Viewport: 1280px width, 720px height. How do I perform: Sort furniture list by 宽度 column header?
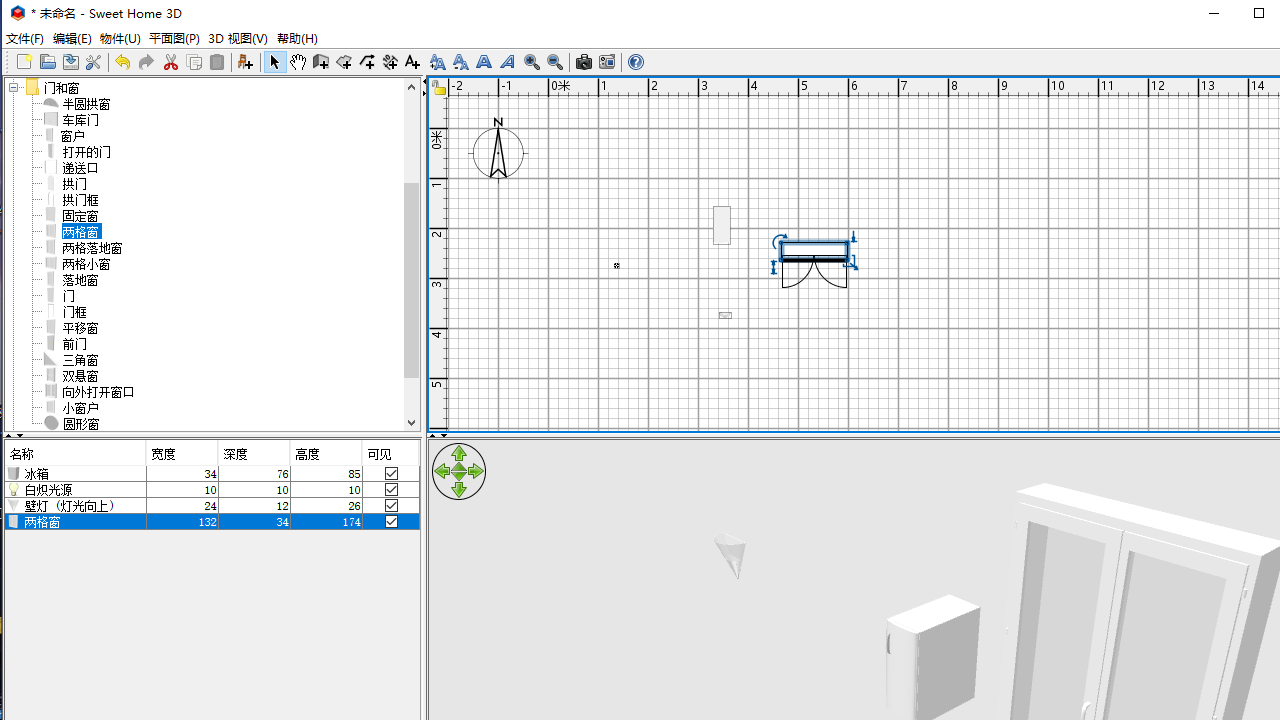(181, 454)
